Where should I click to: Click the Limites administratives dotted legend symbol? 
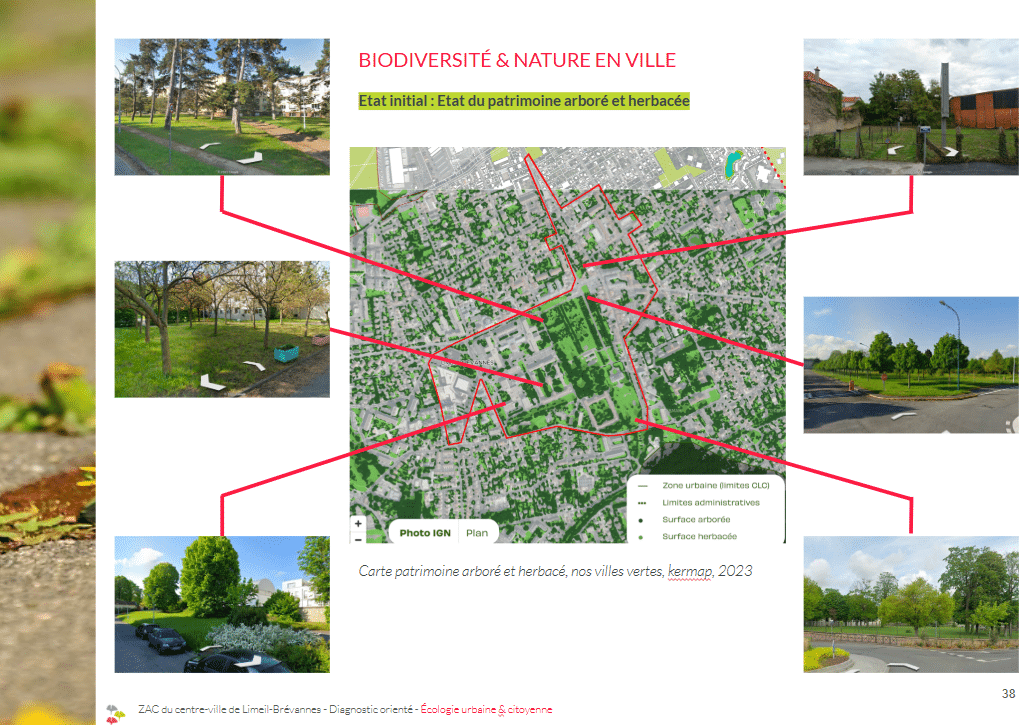click(x=641, y=503)
